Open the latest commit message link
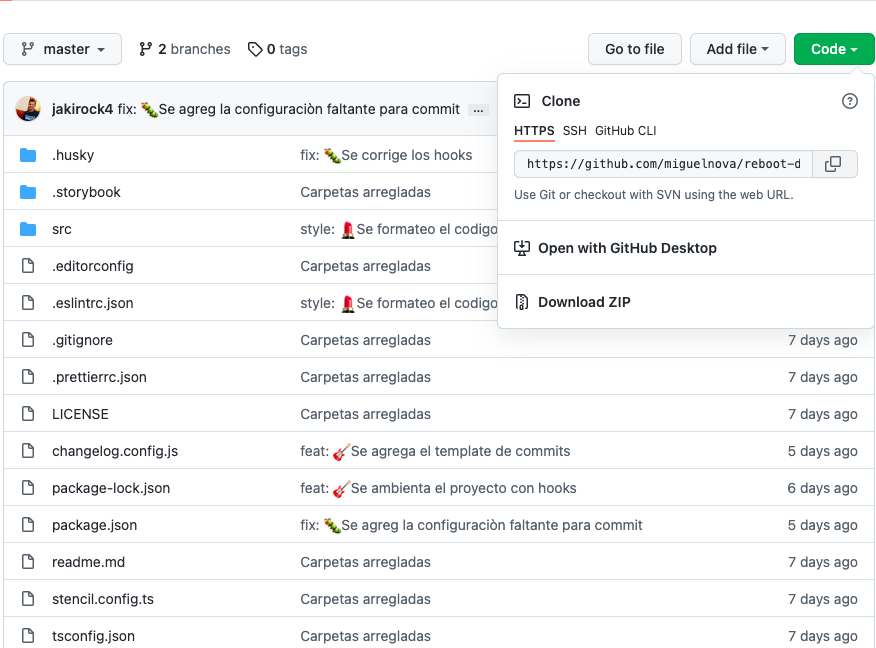Image resolution: width=876 pixels, height=648 pixels. click(289, 109)
